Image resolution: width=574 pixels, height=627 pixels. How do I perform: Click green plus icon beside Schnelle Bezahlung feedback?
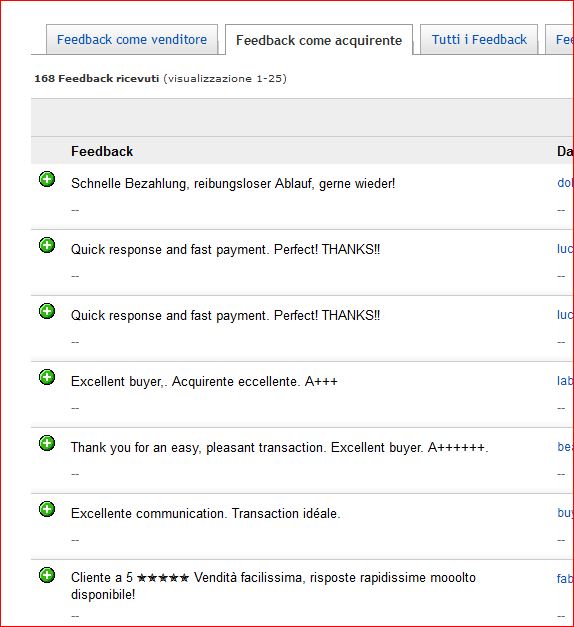[x=47, y=179]
